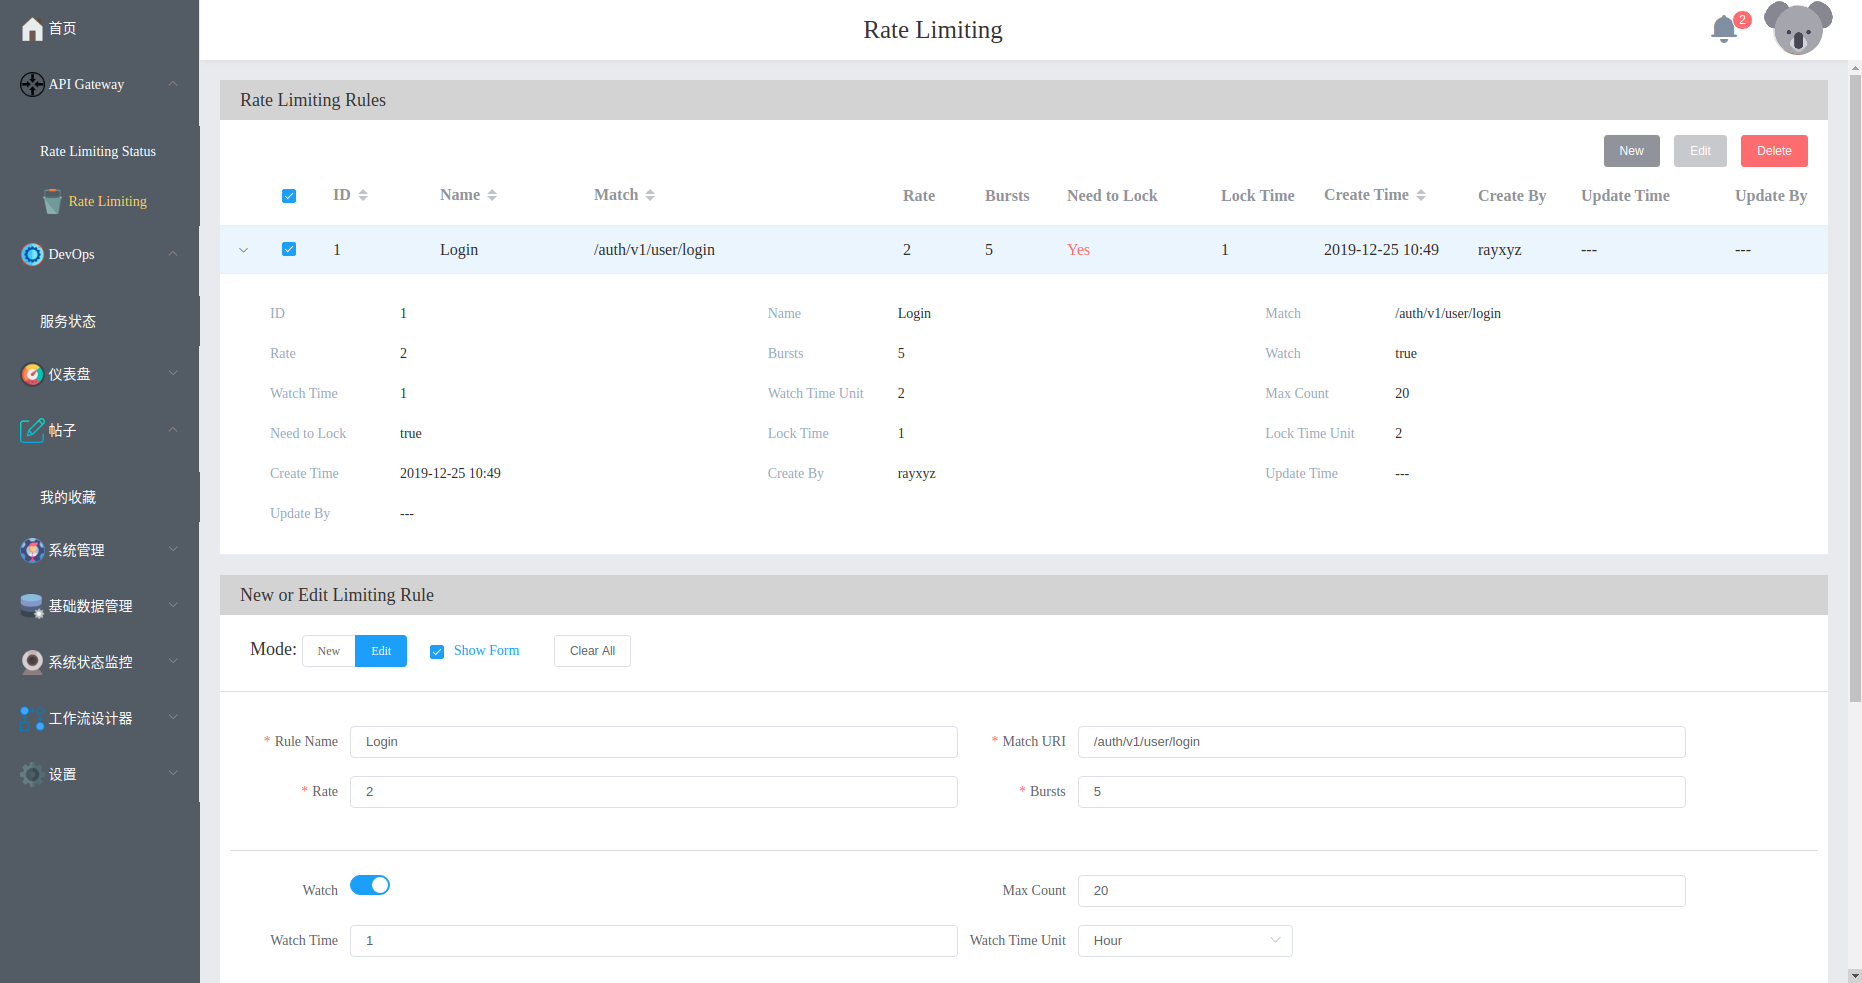Click the 仪表盘 dashboard gauge icon
1862x983 pixels.
tap(32, 375)
